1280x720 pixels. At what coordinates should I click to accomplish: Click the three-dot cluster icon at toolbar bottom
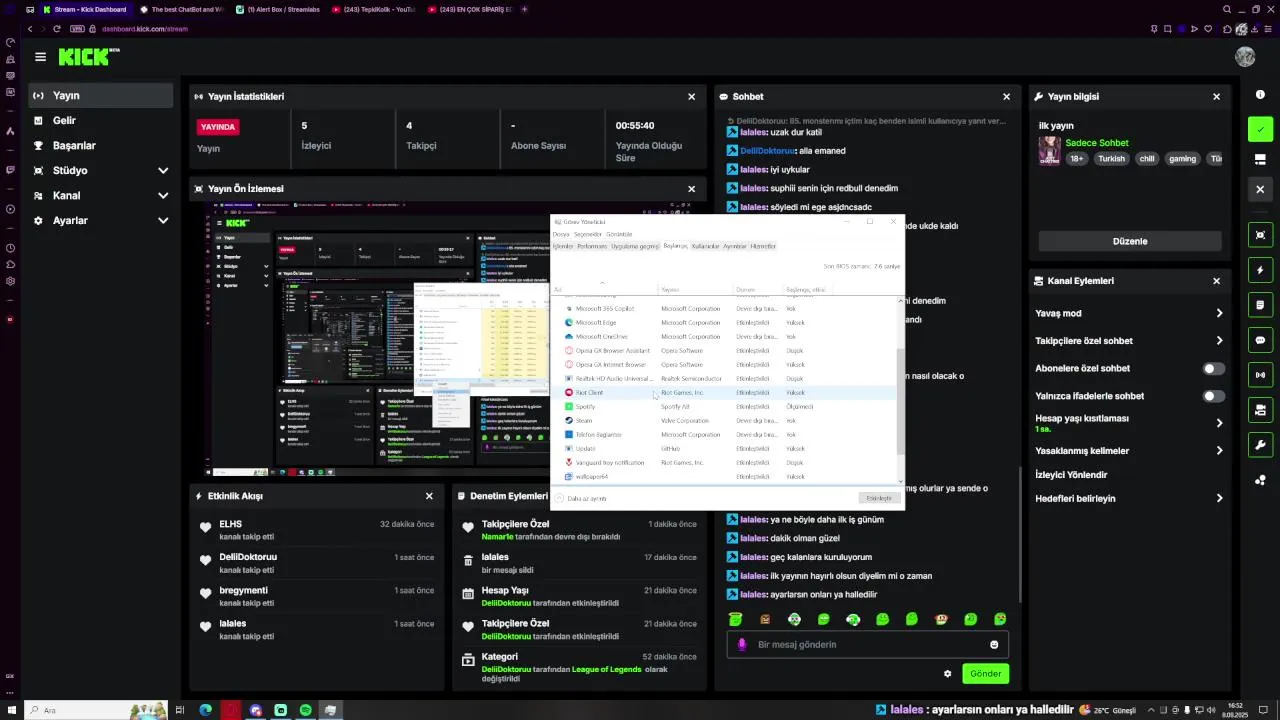click(x=1260, y=480)
